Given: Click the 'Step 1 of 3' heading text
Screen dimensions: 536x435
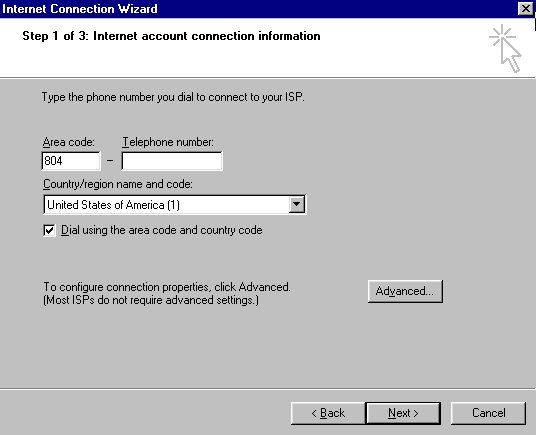Looking at the screenshot, I should click(171, 36).
